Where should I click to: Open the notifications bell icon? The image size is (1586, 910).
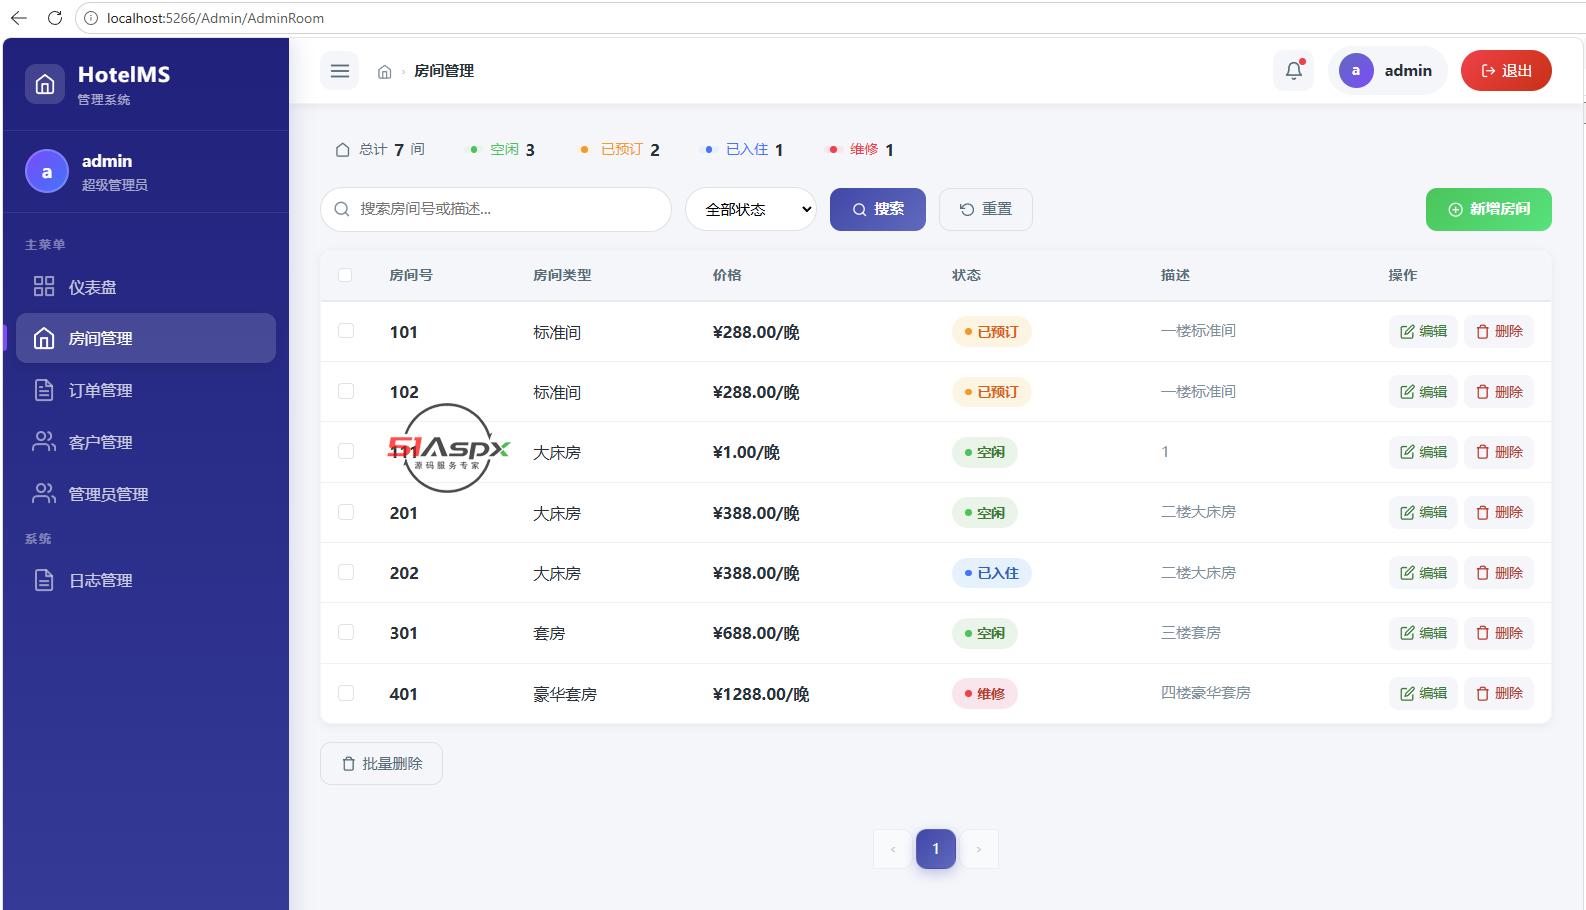pyautogui.click(x=1294, y=71)
